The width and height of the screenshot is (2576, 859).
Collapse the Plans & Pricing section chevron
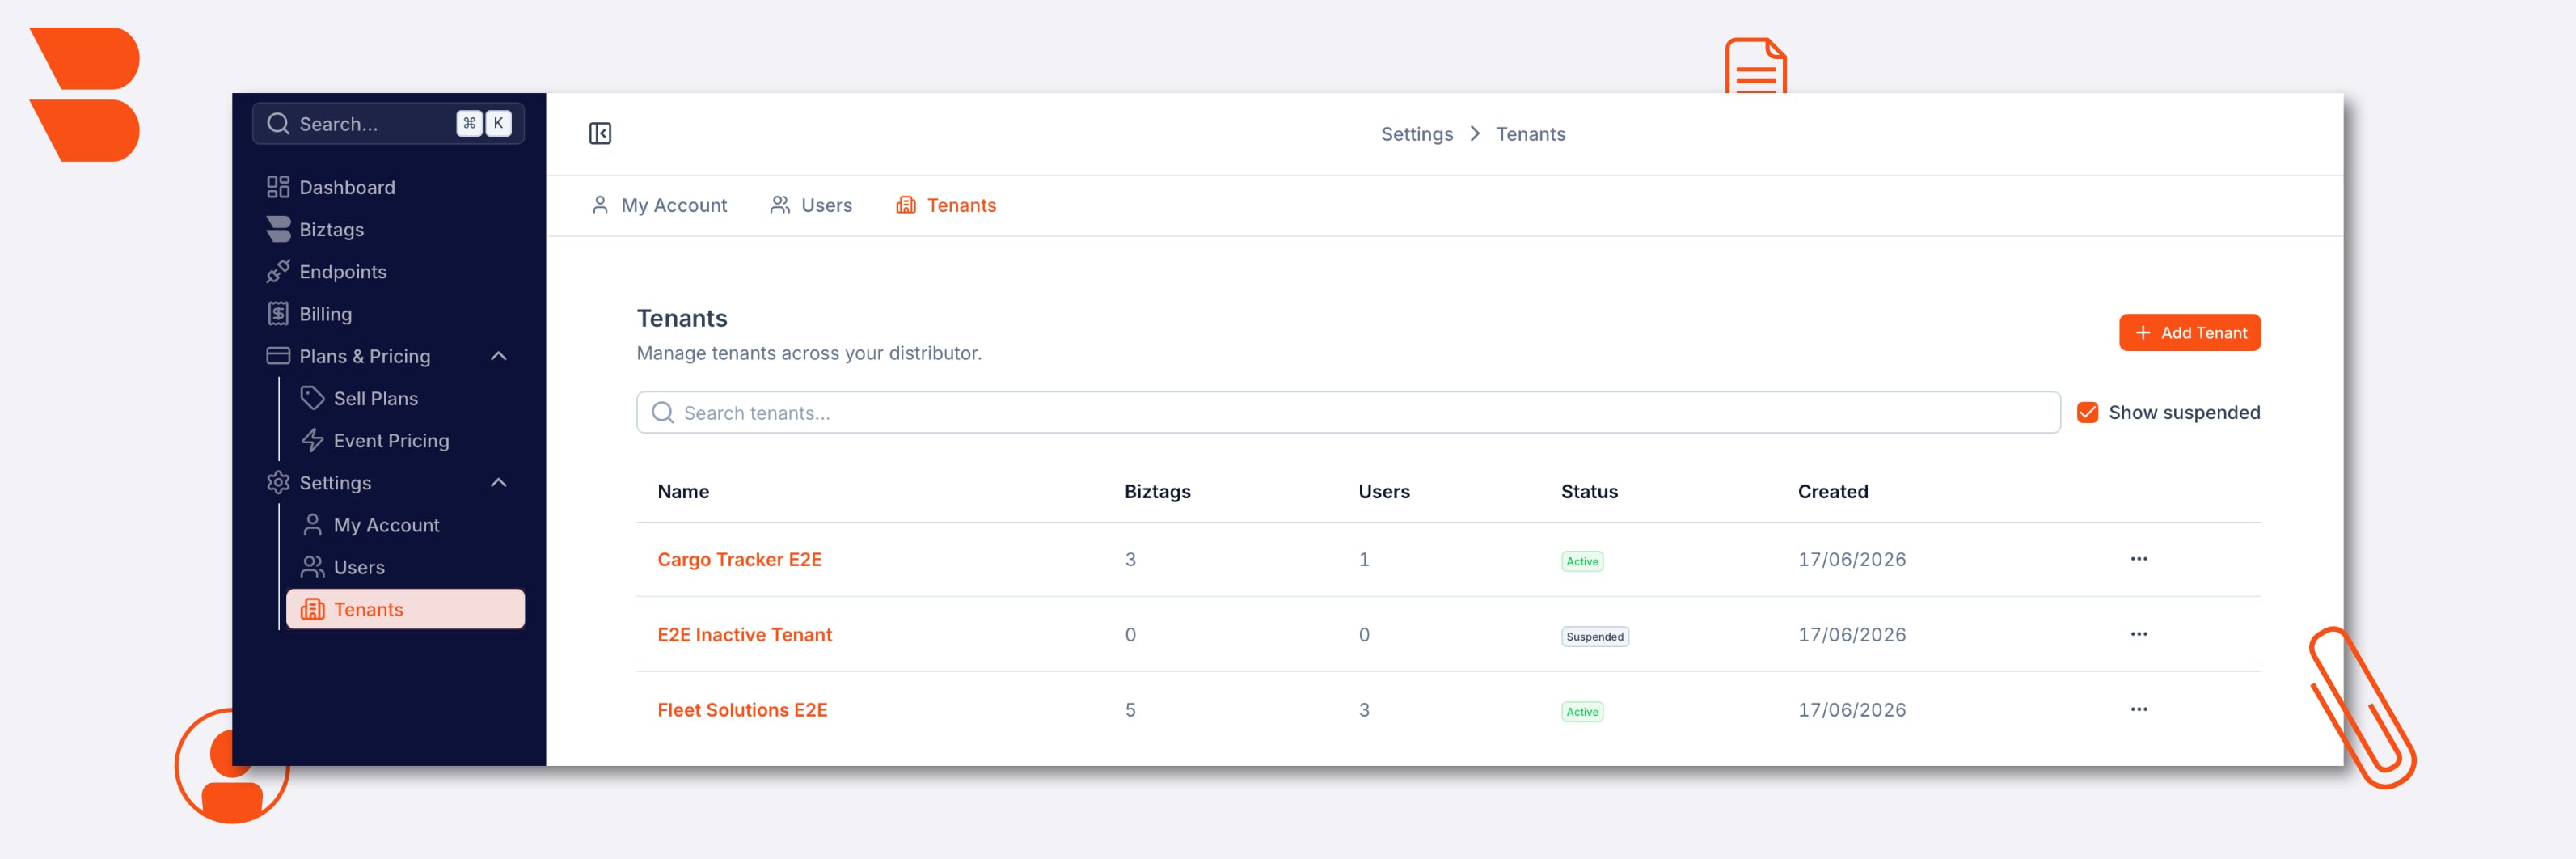point(499,356)
